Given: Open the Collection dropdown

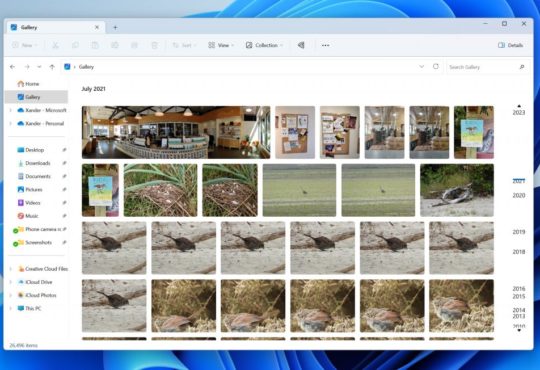Looking at the screenshot, I should coord(264,45).
